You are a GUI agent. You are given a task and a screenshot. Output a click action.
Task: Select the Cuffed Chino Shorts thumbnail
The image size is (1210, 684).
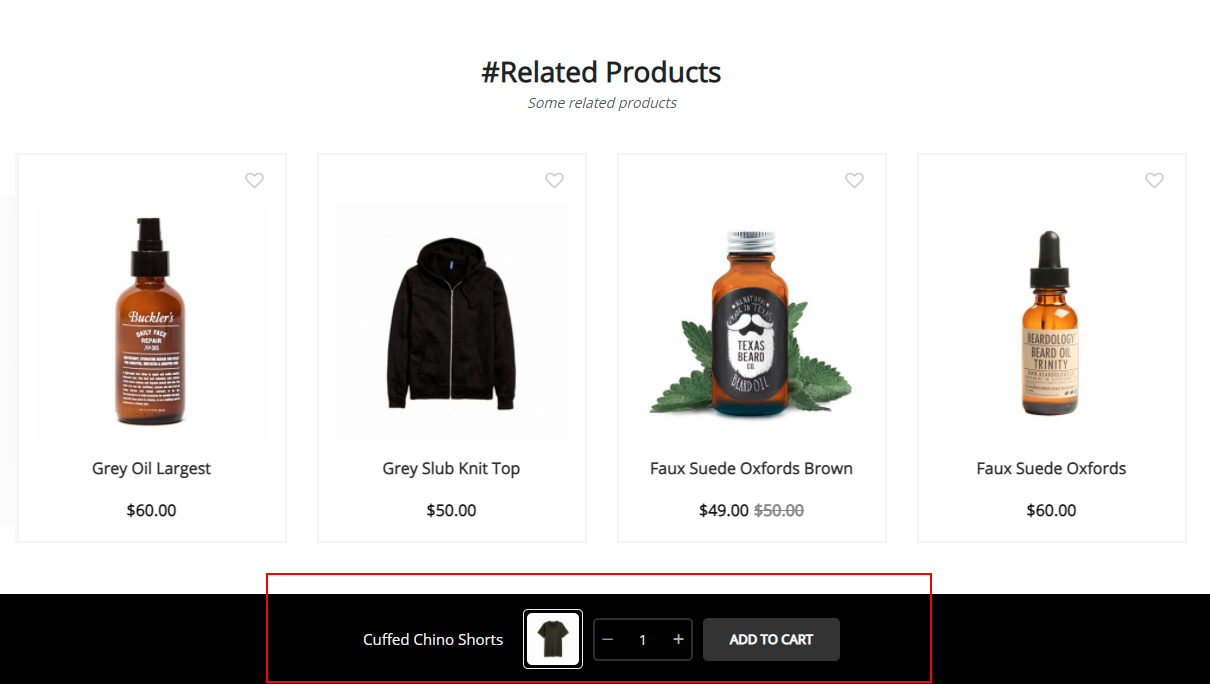(553, 639)
